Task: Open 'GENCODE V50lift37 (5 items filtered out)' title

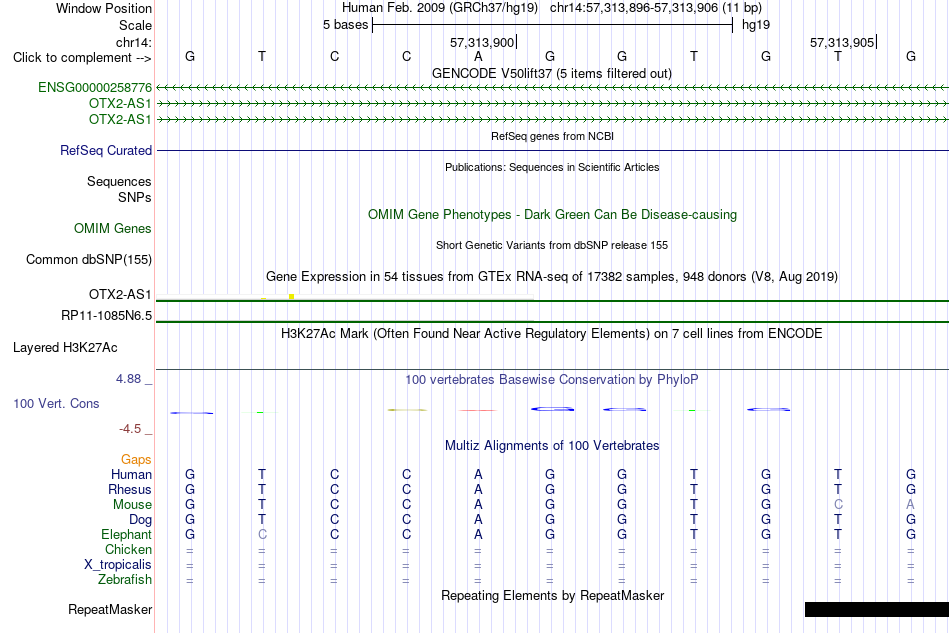Action: pos(551,73)
